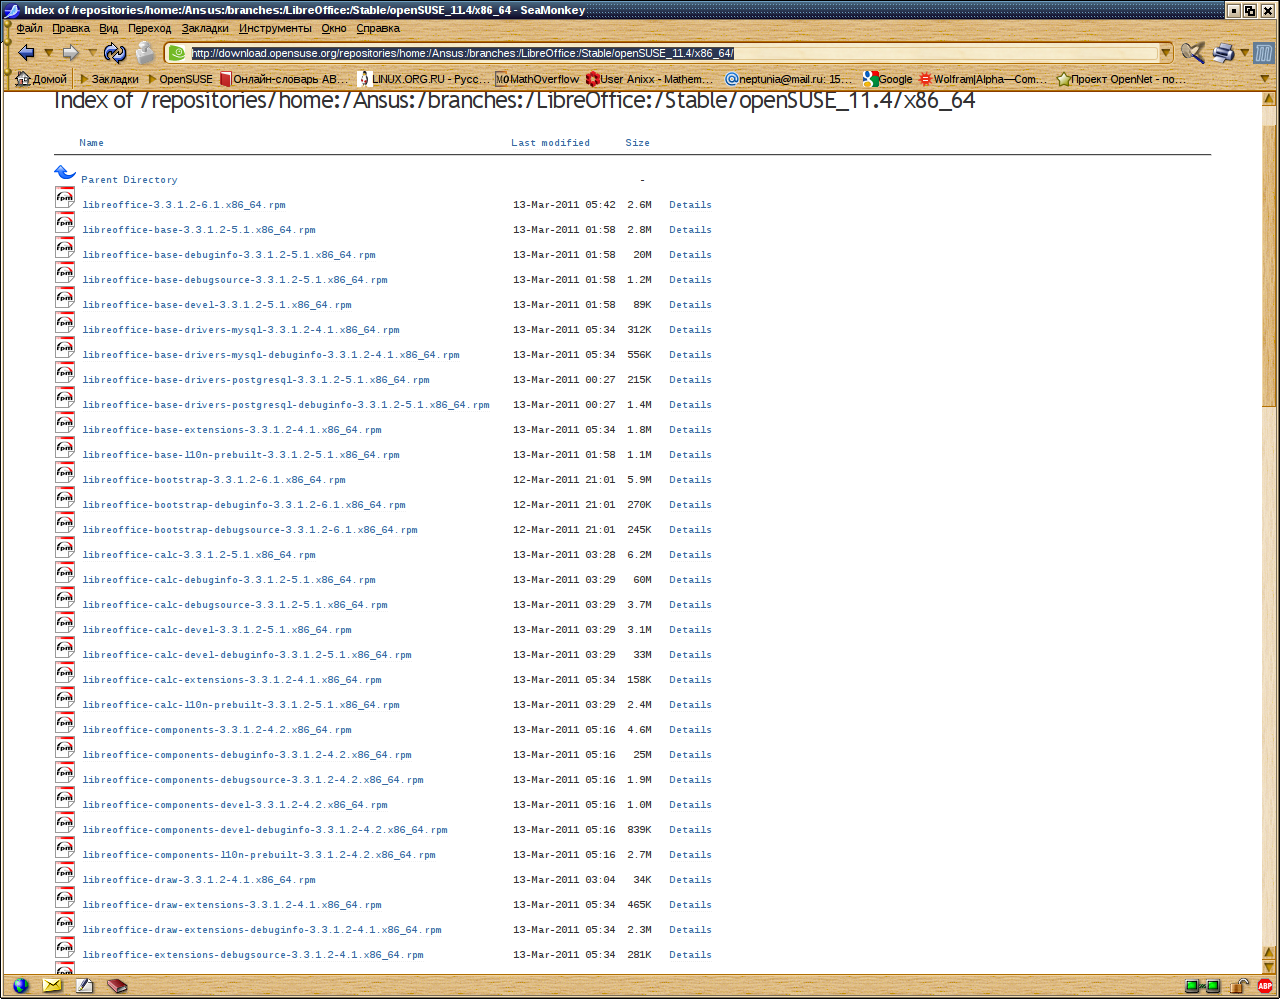Viewport: 1280px width, 999px height.
Task: Click the vertical scrollbar up arrow
Action: [1269, 99]
